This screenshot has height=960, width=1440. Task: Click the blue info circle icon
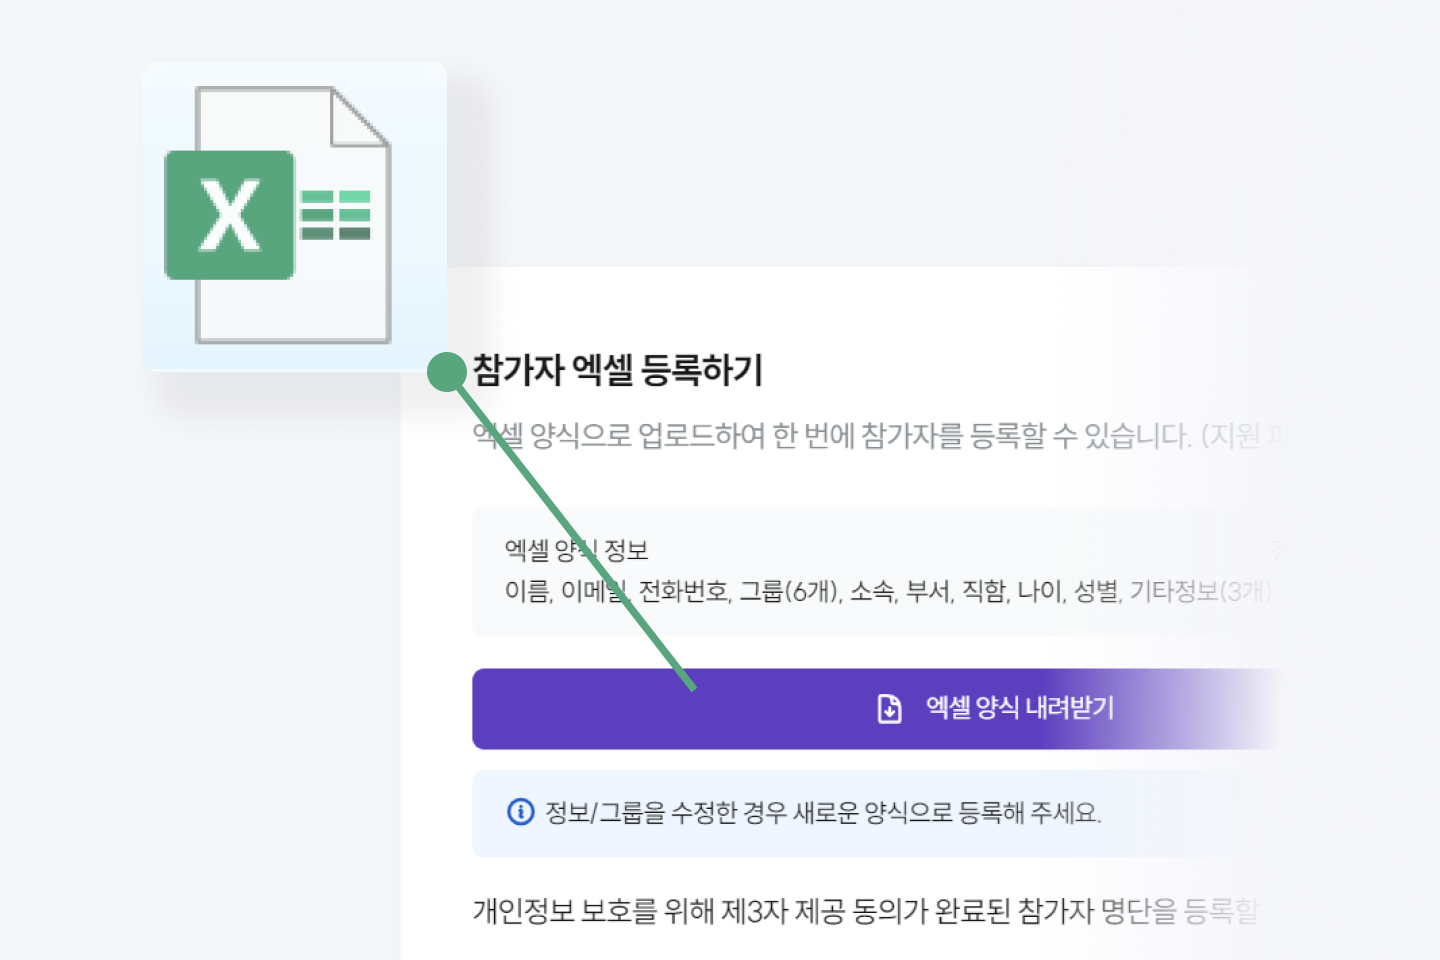pos(520,812)
